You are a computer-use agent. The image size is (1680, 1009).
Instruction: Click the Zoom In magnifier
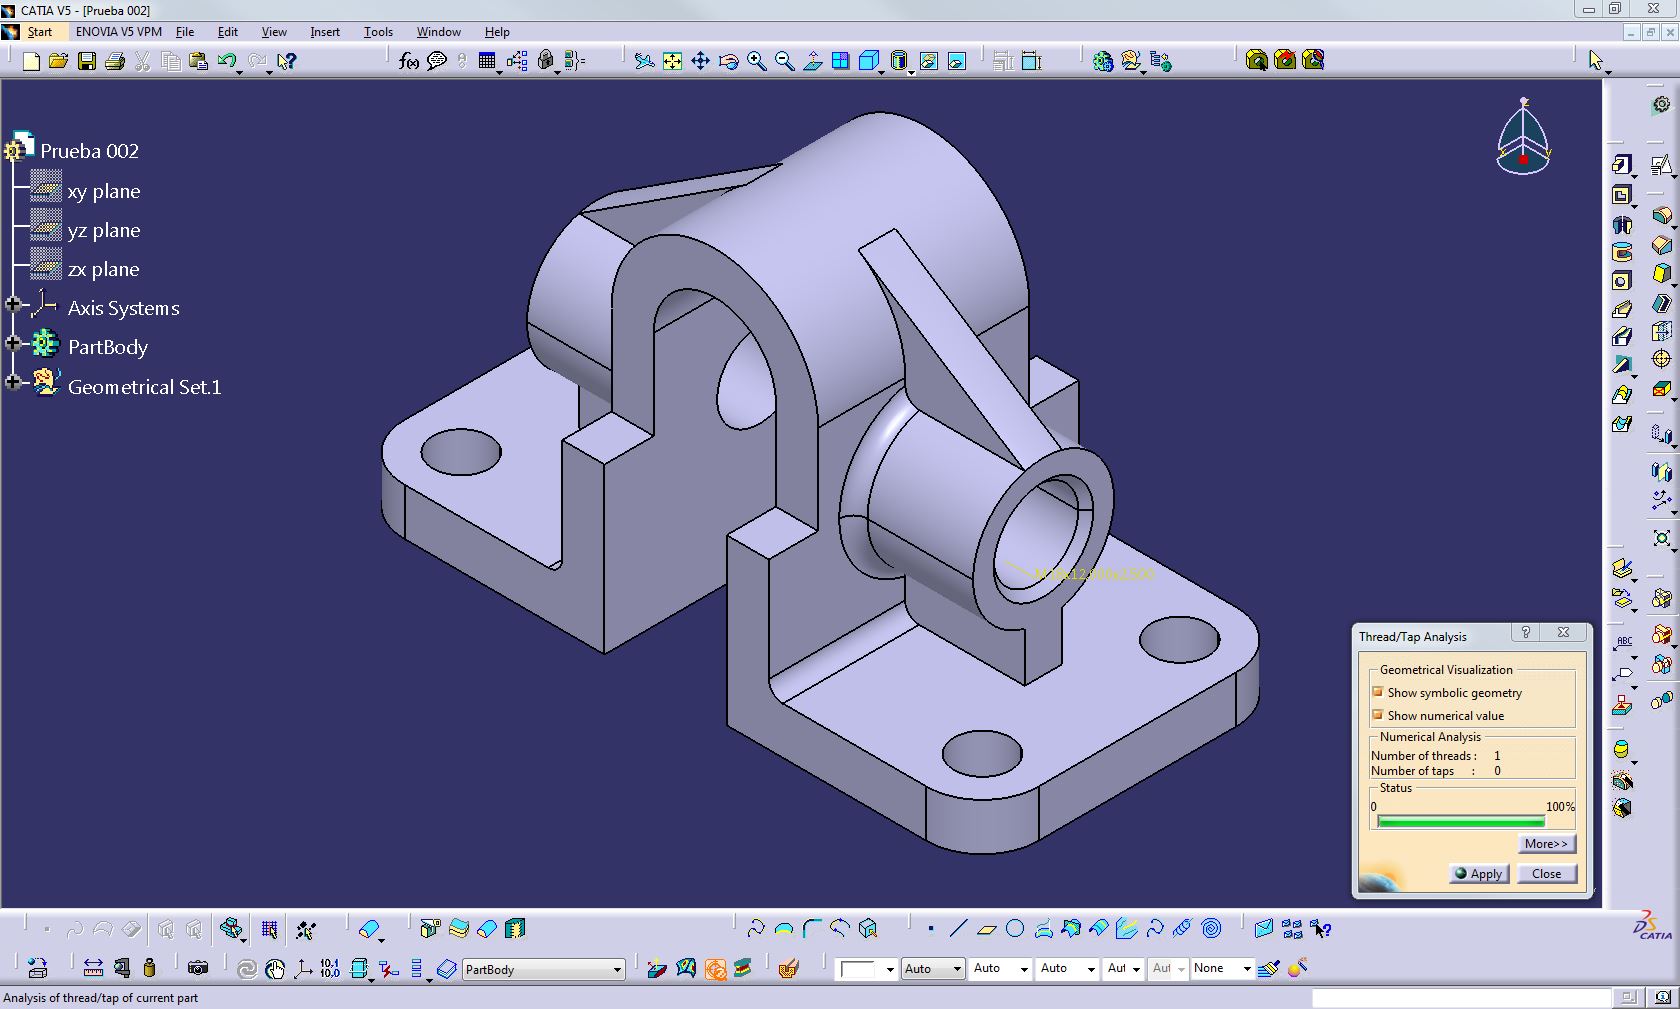click(757, 61)
